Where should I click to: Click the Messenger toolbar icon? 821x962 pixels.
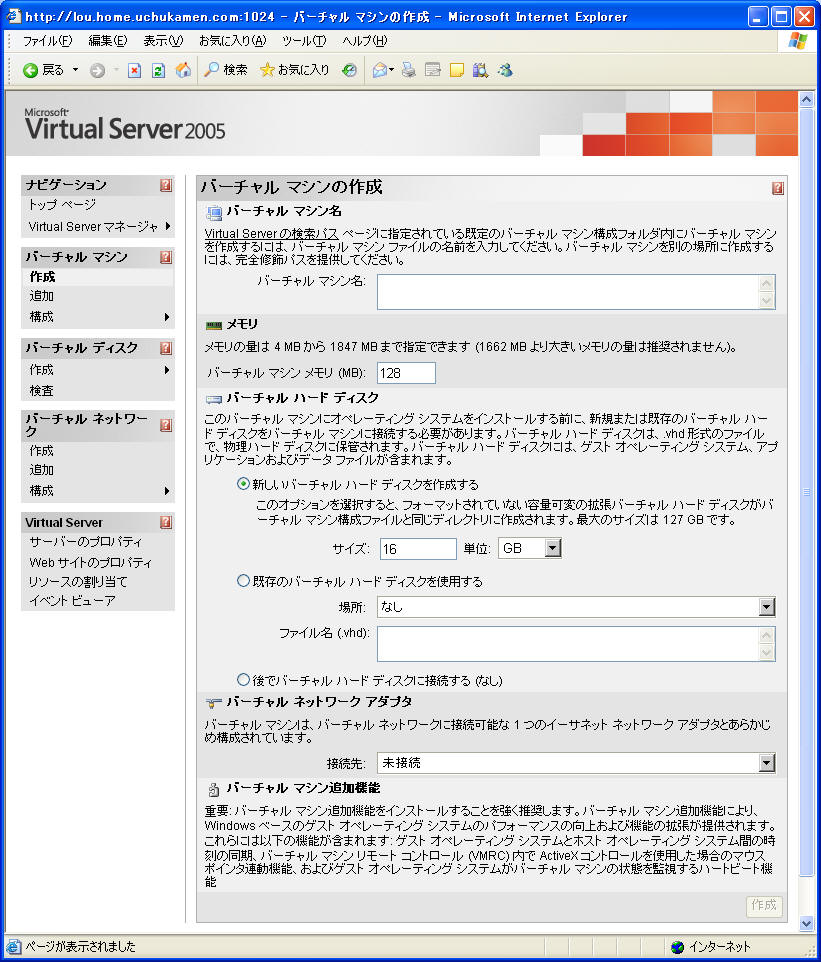click(x=505, y=71)
